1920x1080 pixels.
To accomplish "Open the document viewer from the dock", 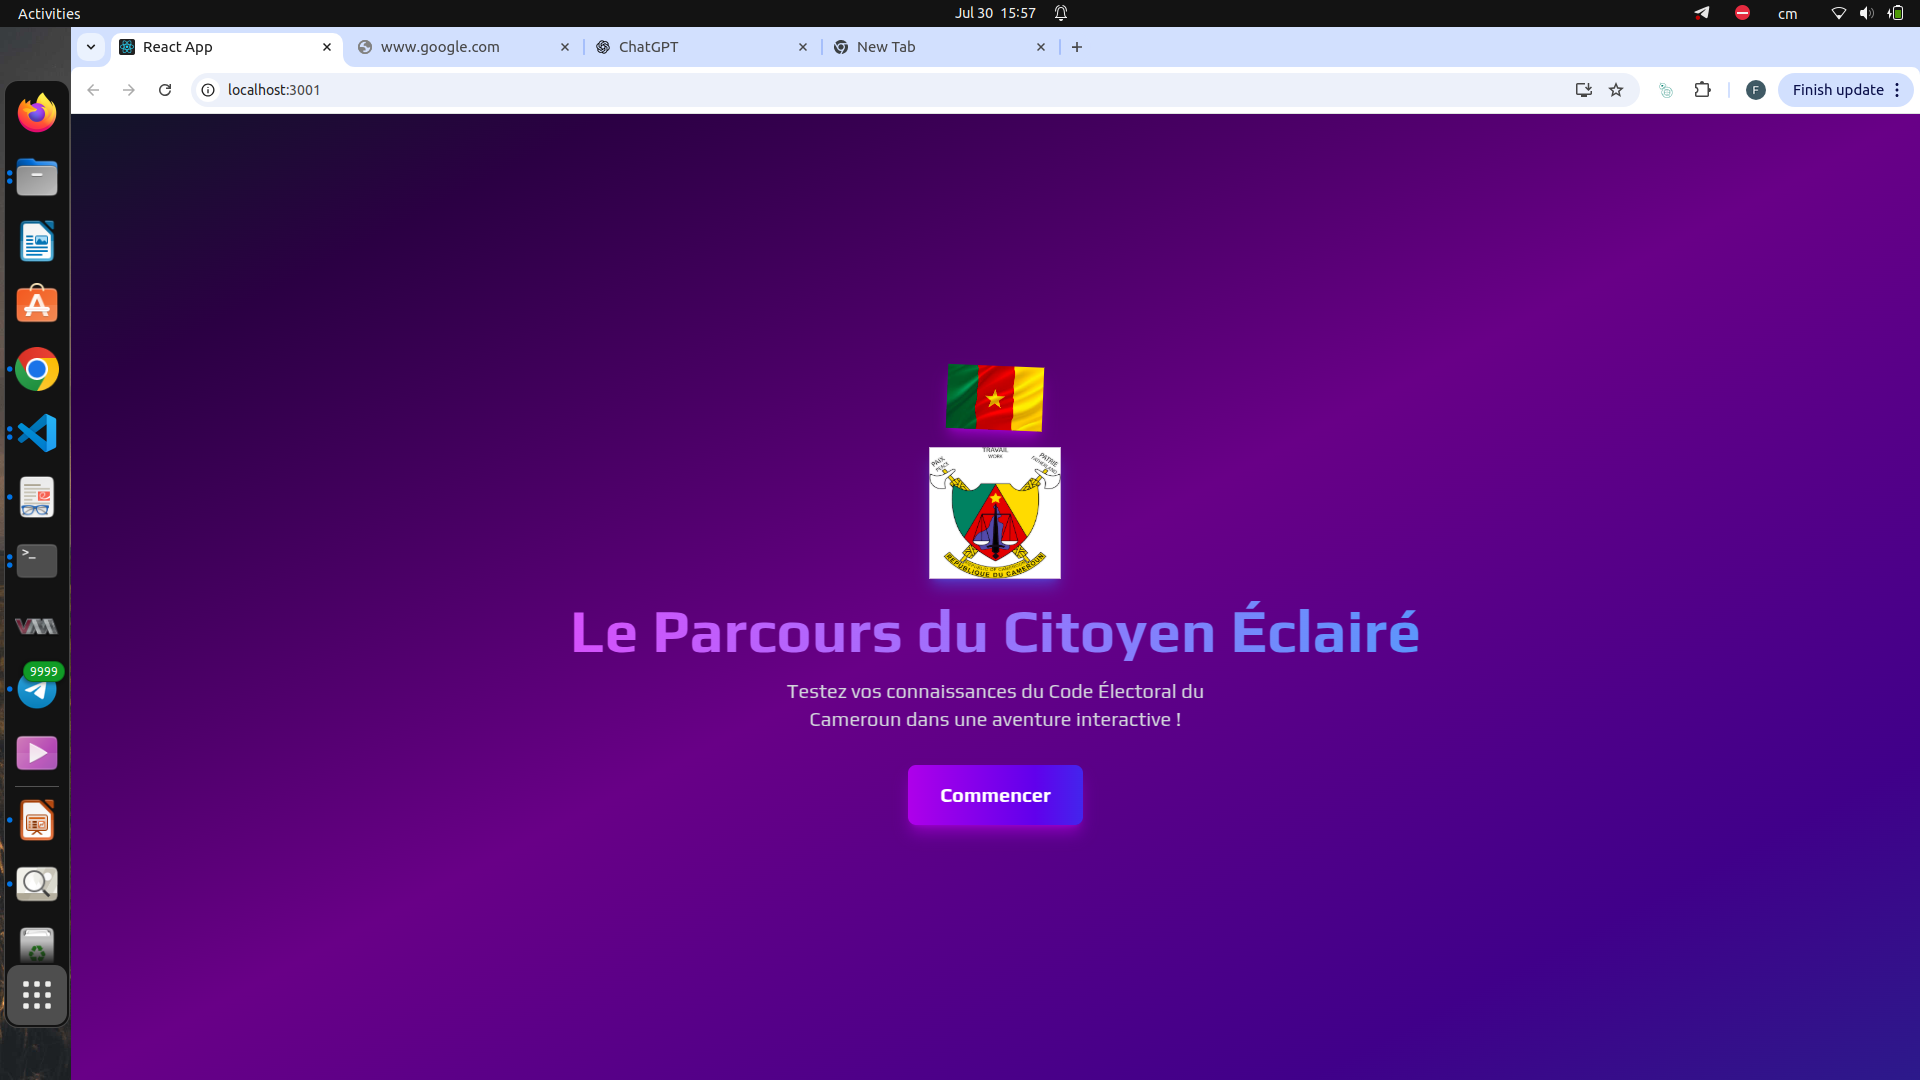I will click(x=37, y=497).
